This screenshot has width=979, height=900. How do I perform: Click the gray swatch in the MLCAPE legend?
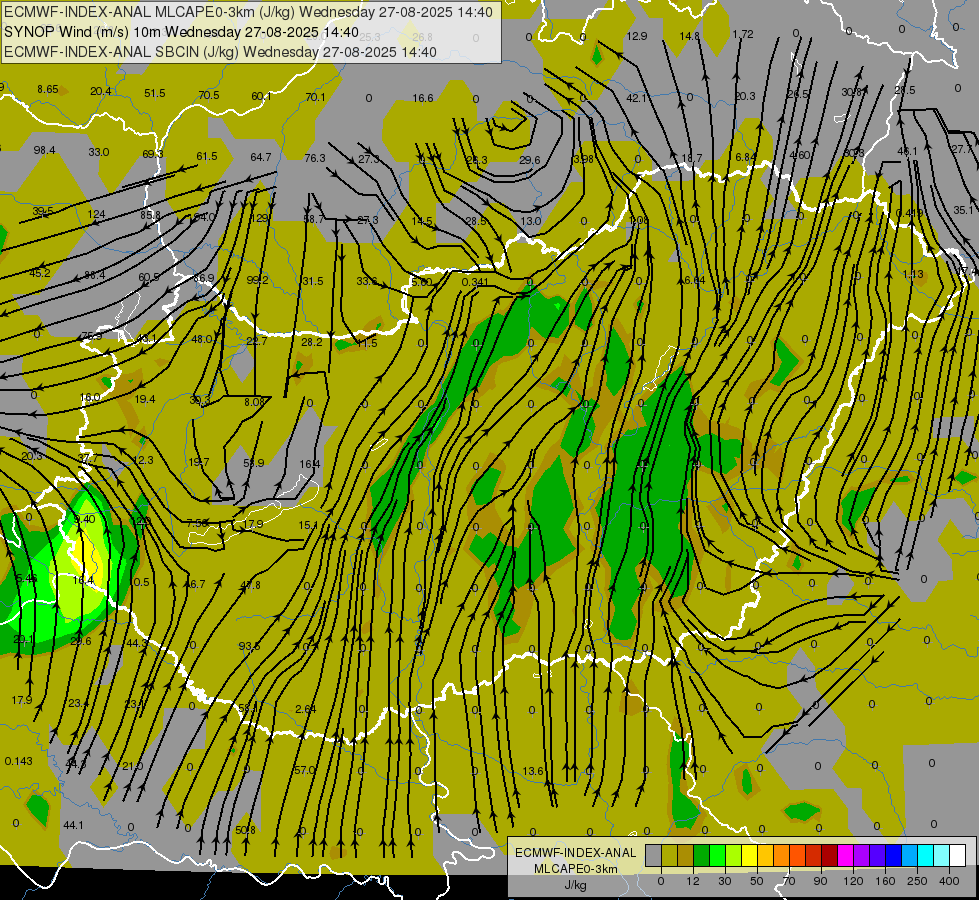point(654,855)
